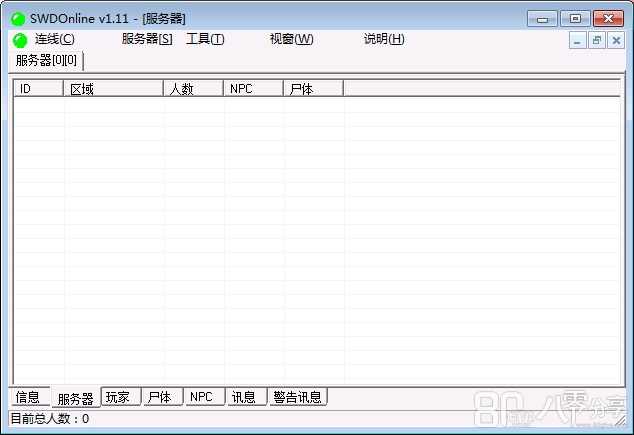Switch to the 服务器 bottom tab
This screenshot has height=435, width=634.
[x=76, y=398]
